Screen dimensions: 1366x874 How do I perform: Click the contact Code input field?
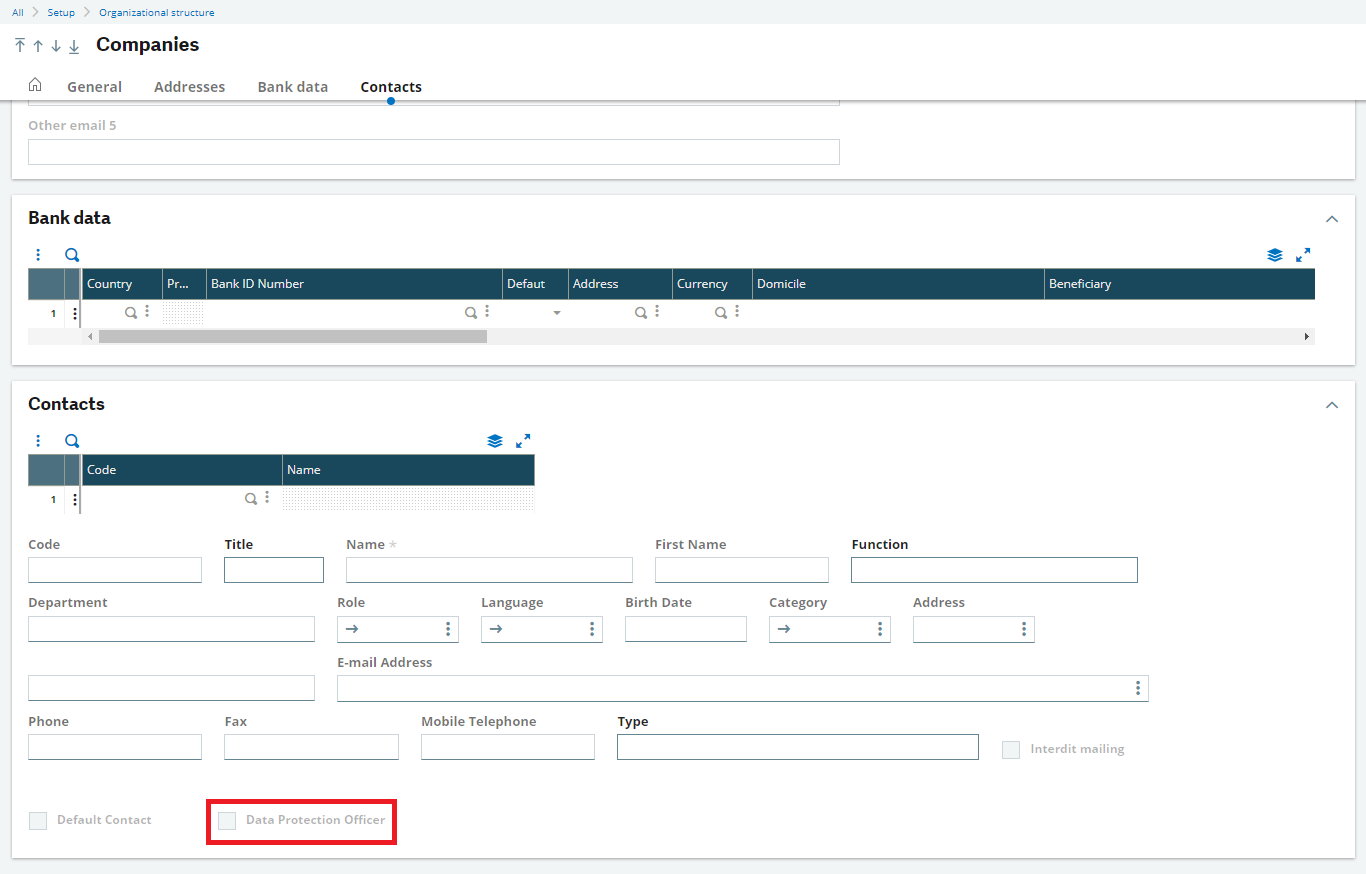point(115,570)
